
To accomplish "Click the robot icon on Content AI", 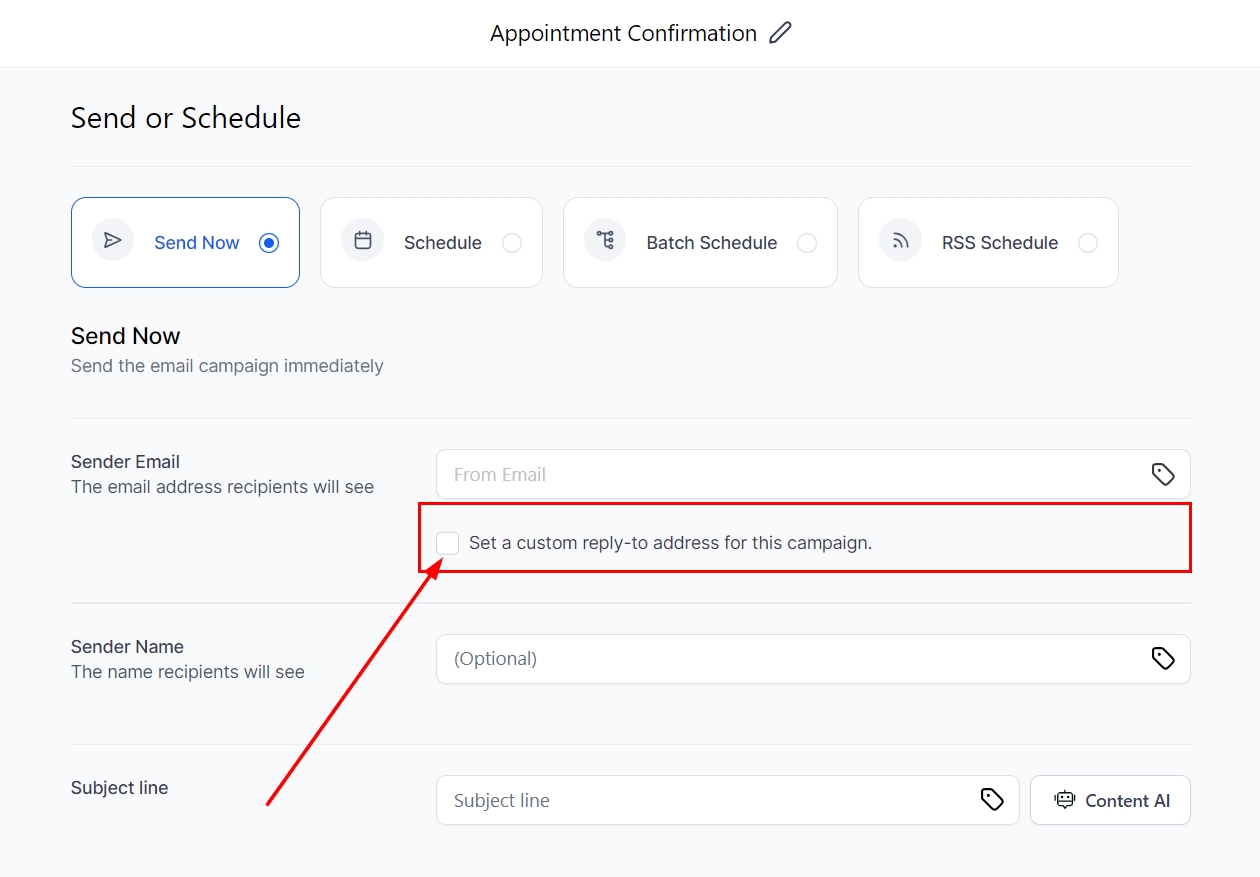I will click(x=1065, y=800).
